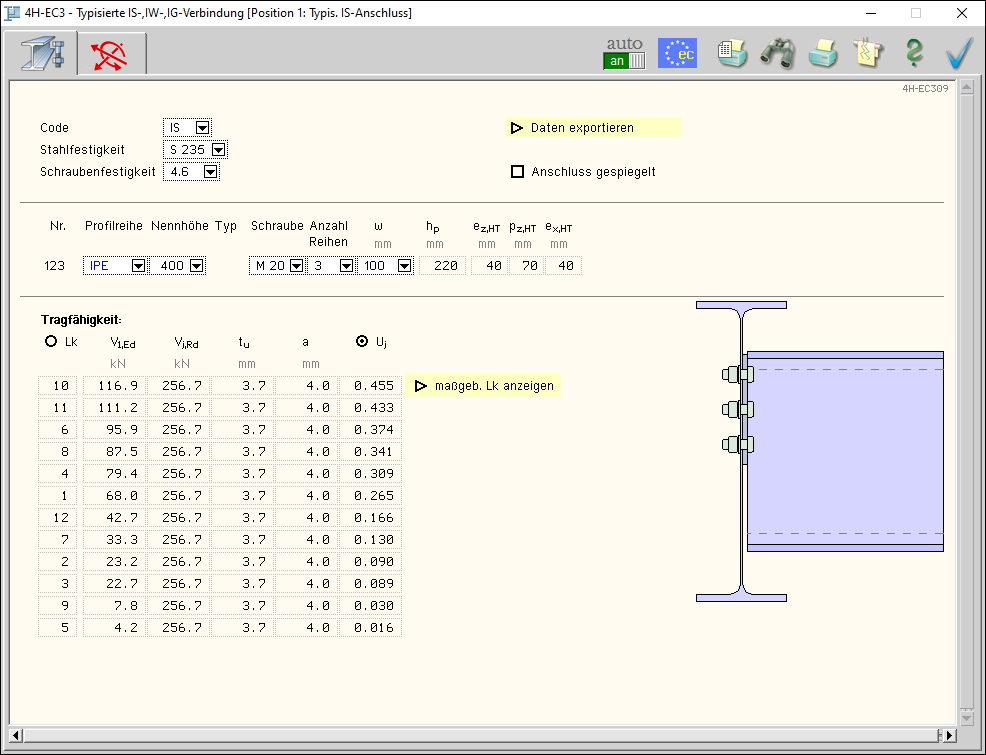Switch to the red internal forces tab
The height and width of the screenshot is (755, 986).
pos(110,54)
